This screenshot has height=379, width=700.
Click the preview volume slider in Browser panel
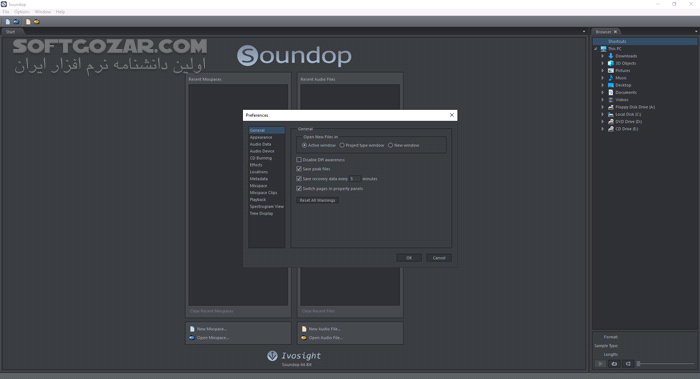(x=665, y=364)
